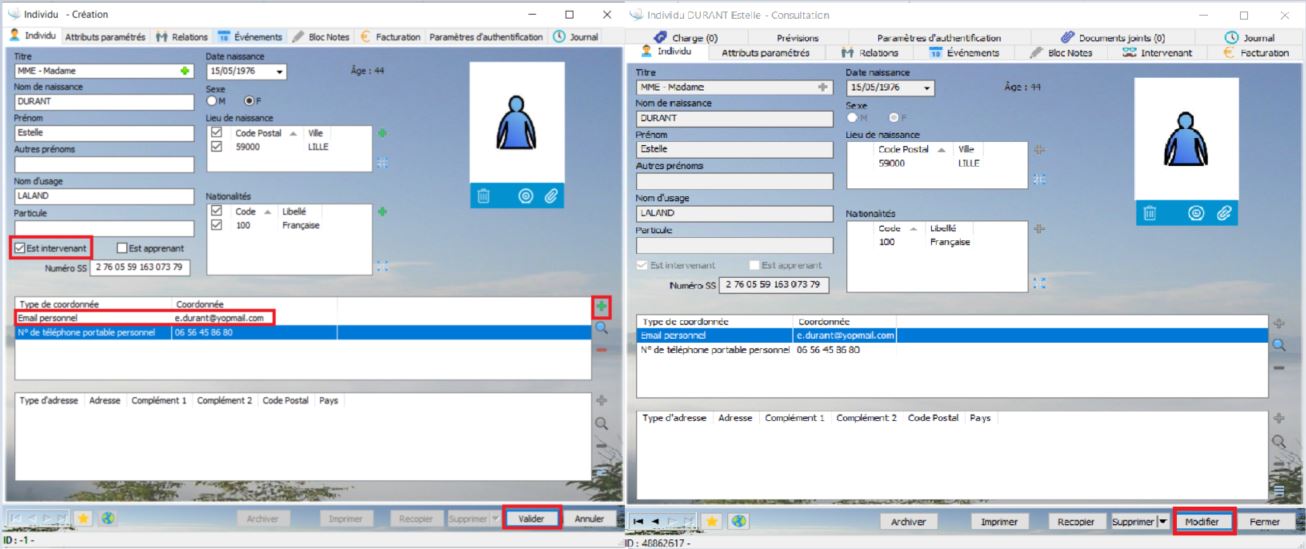Click the magnifier icon beside coordonnées list in Création window

(x=602, y=327)
